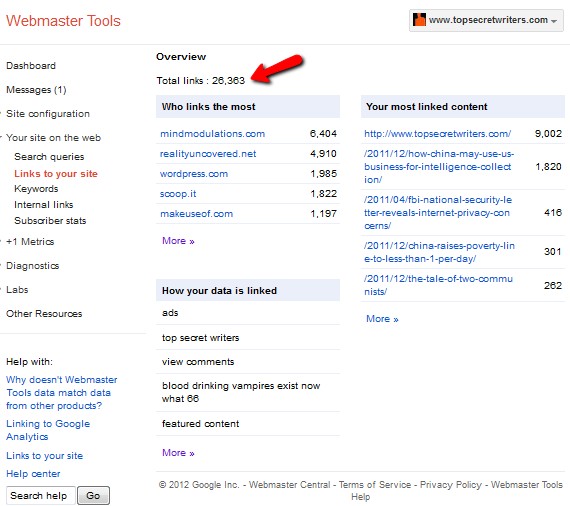This screenshot has width=570, height=506.
Task: Select Links to your site menu item
Action: click(x=56, y=174)
